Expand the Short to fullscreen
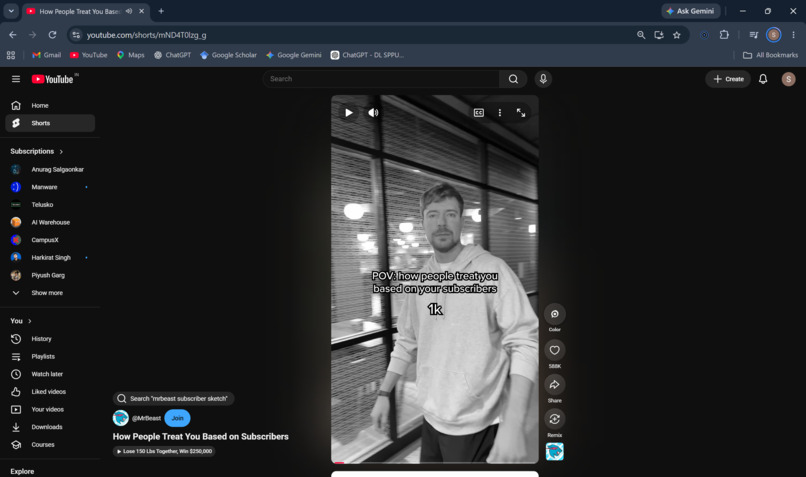This screenshot has width=806, height=477. [521, 113]
